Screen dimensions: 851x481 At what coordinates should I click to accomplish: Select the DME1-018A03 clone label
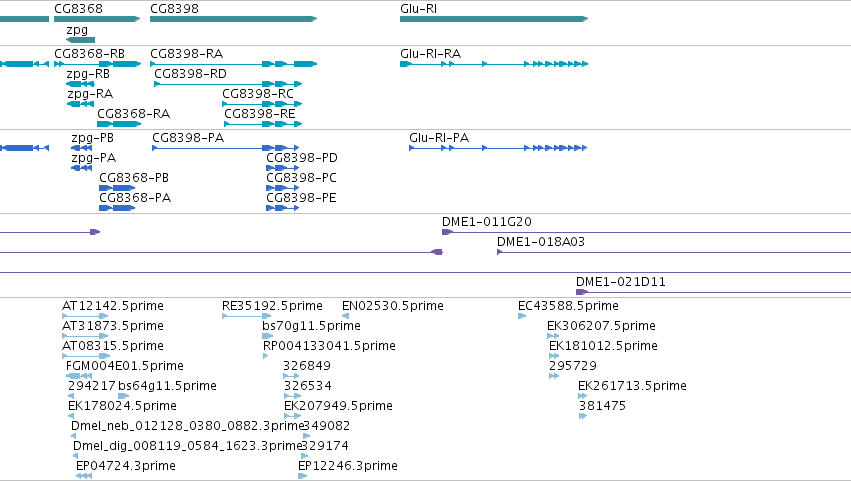point(541,242)
